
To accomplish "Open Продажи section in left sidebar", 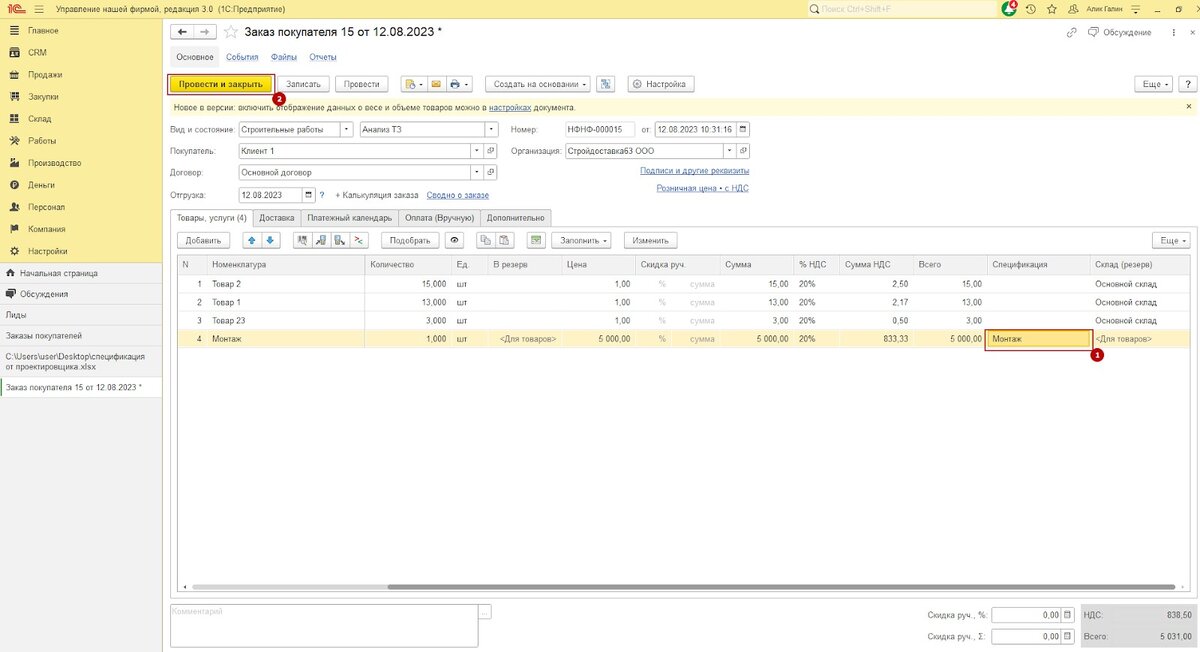I will (45, 75).
